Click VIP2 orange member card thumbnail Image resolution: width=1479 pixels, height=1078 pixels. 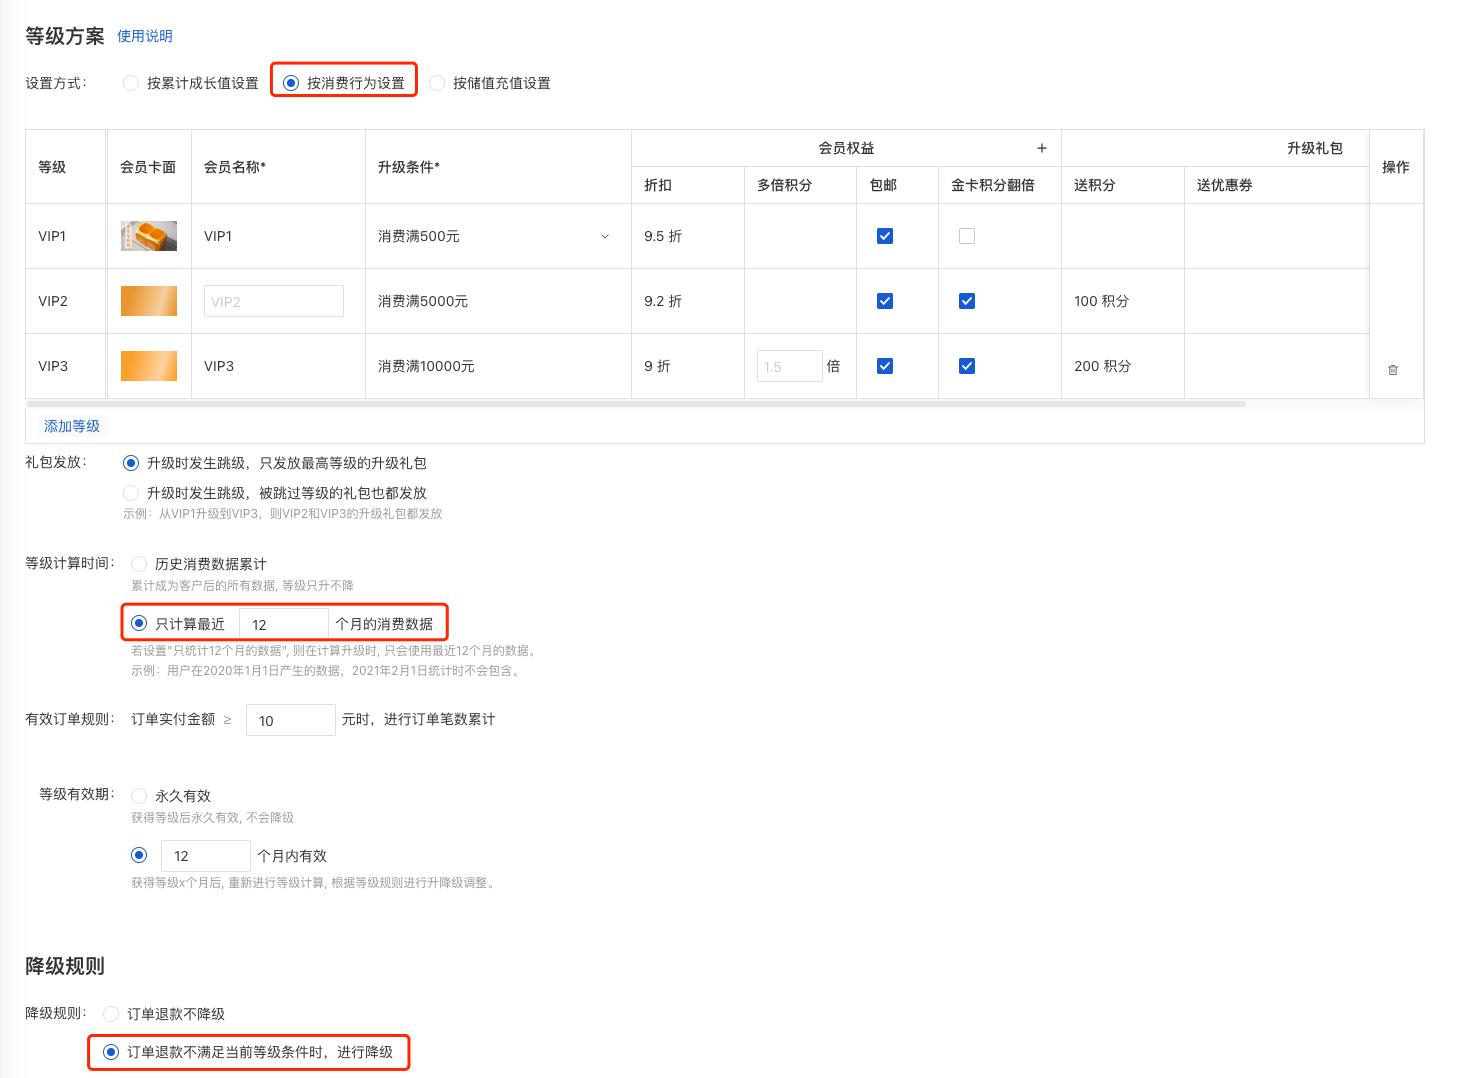(x=149, y=301)
